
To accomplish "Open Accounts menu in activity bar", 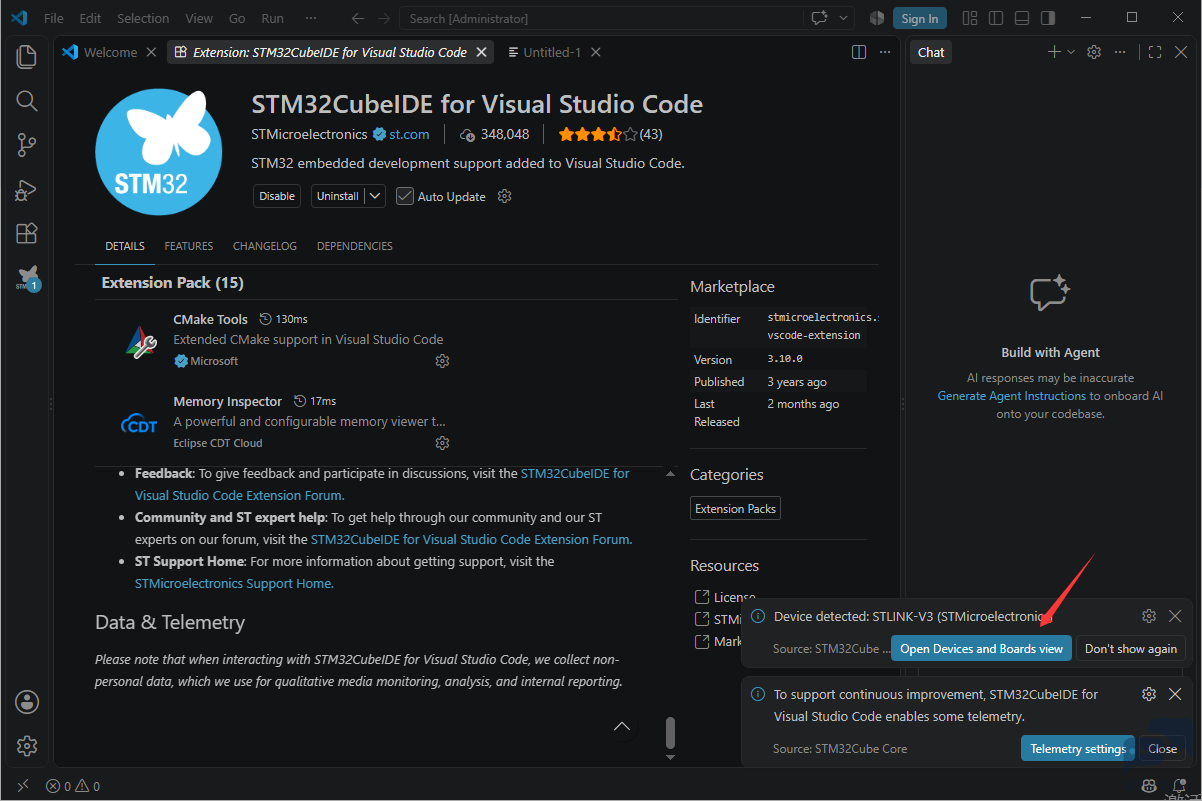I will point(27,701).
